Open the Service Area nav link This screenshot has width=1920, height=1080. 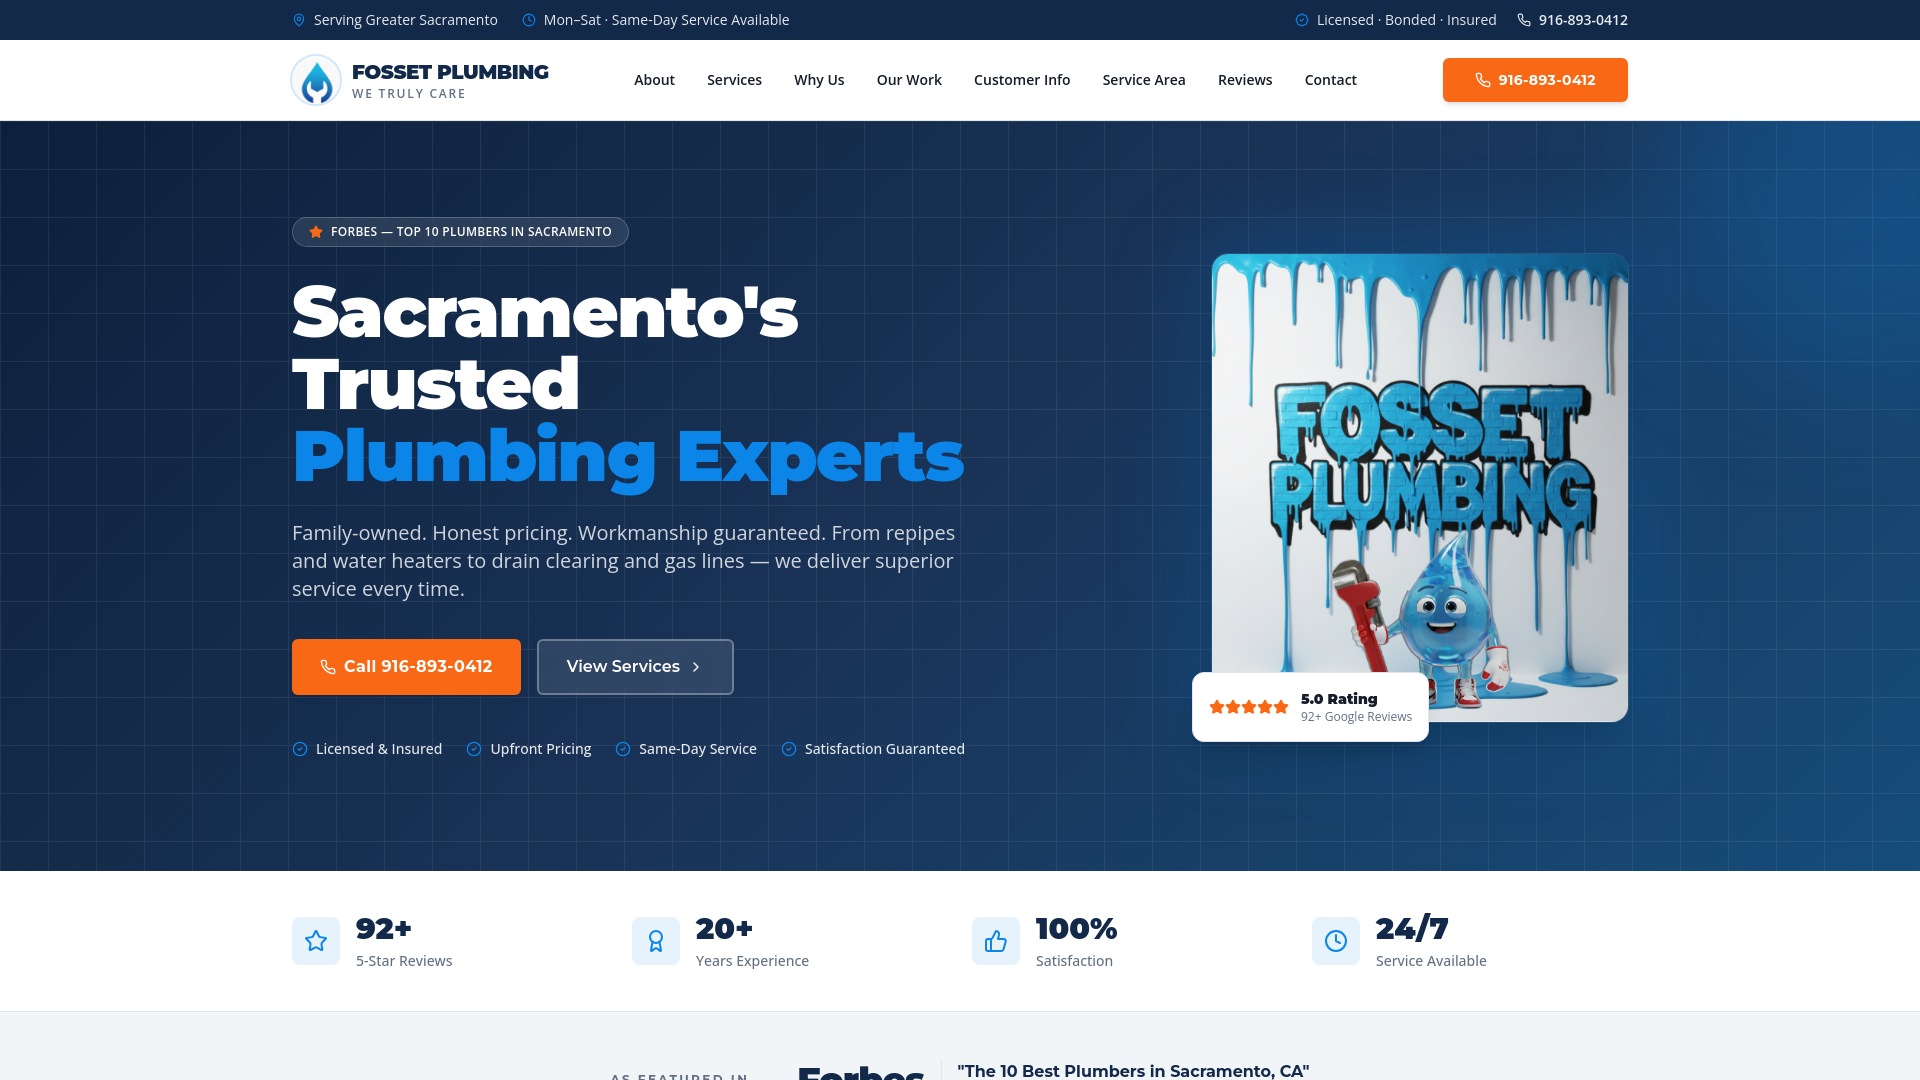click(x=1144, y=80)
